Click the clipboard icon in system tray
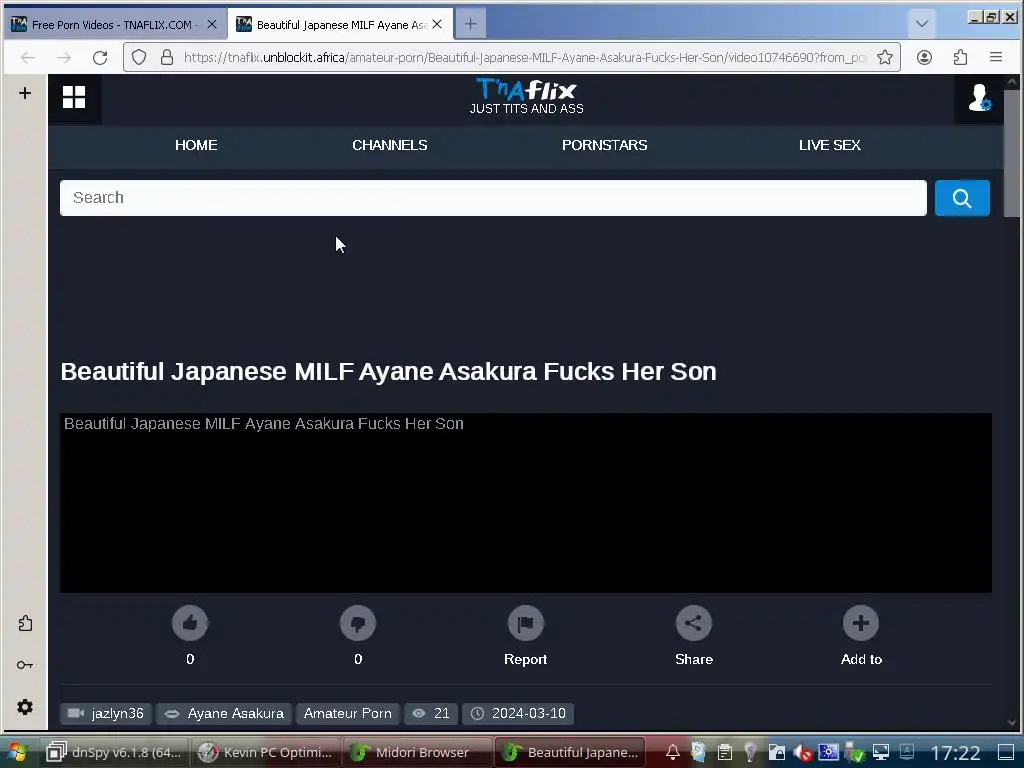This screenshot has width=1024, height=768. (724, 752)
